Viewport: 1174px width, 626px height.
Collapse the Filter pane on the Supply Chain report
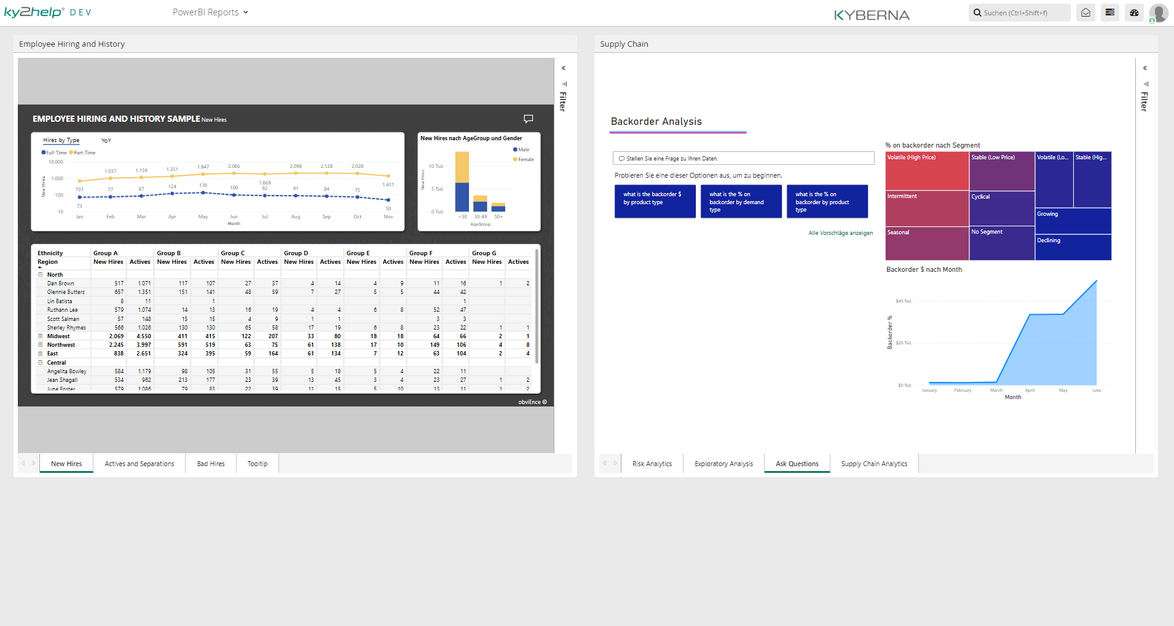1143,68
